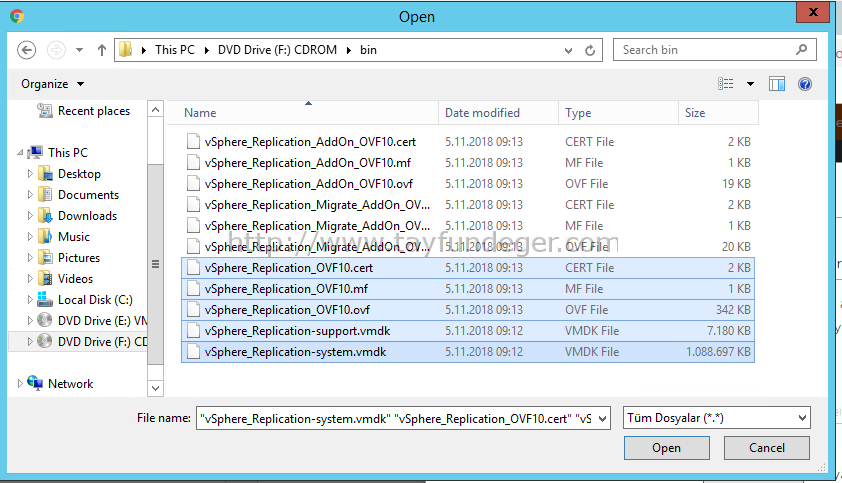The image size is (842, 483).
Task: Open the Organize menu
Action: click(x=52, y=84)
